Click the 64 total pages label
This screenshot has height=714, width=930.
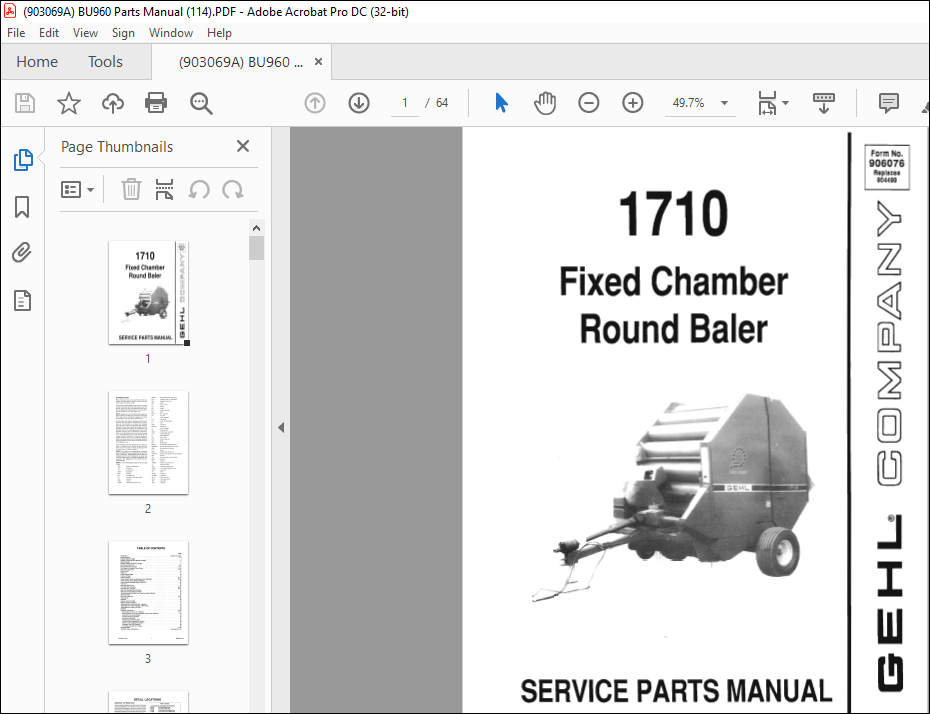pyautogui.click(x=442, y=103)
